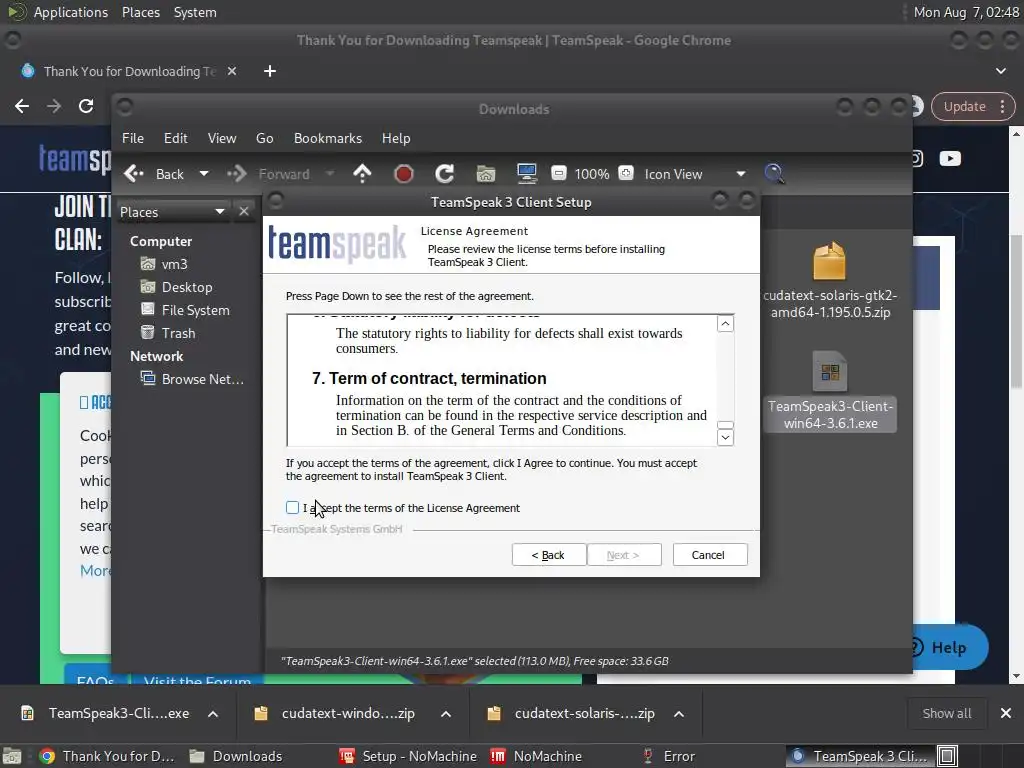Open the Places menu in top panel
Screen dimensions: 1024x768
pos(140,12)
